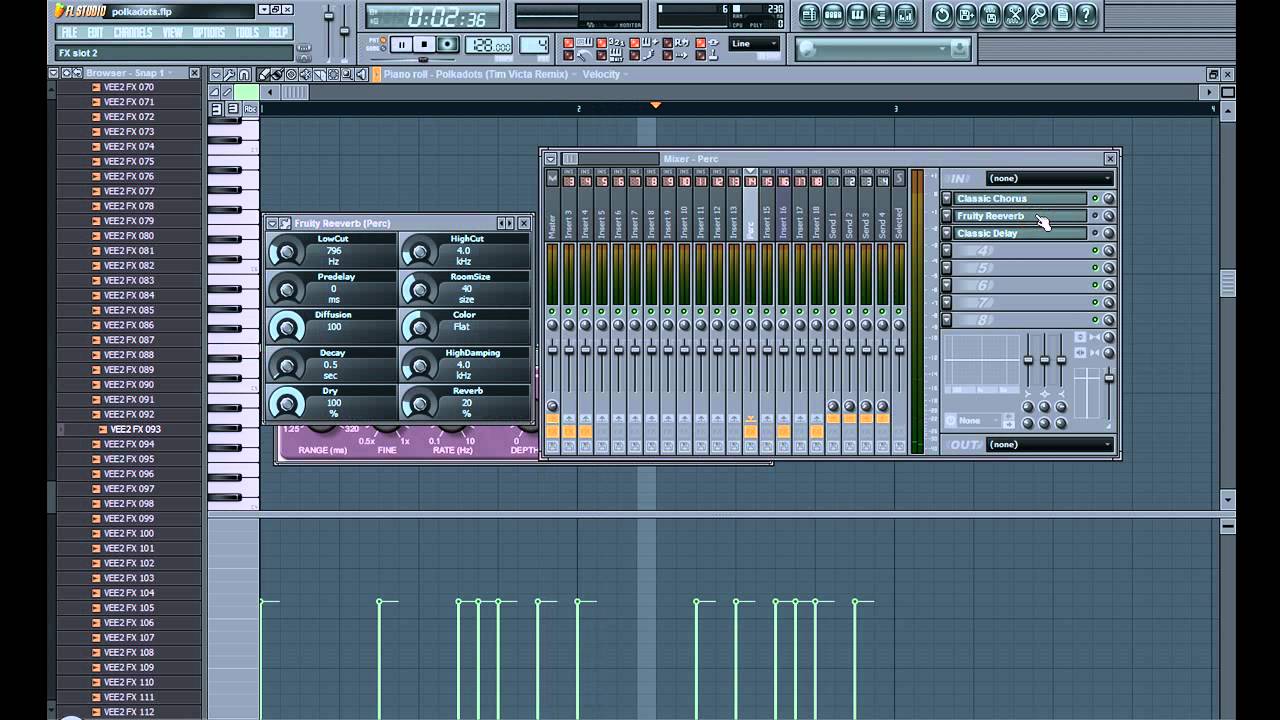Toggle Classic Chorus effect enable LED
This screenshot has width=1280, height=720.
point(1095,198)
